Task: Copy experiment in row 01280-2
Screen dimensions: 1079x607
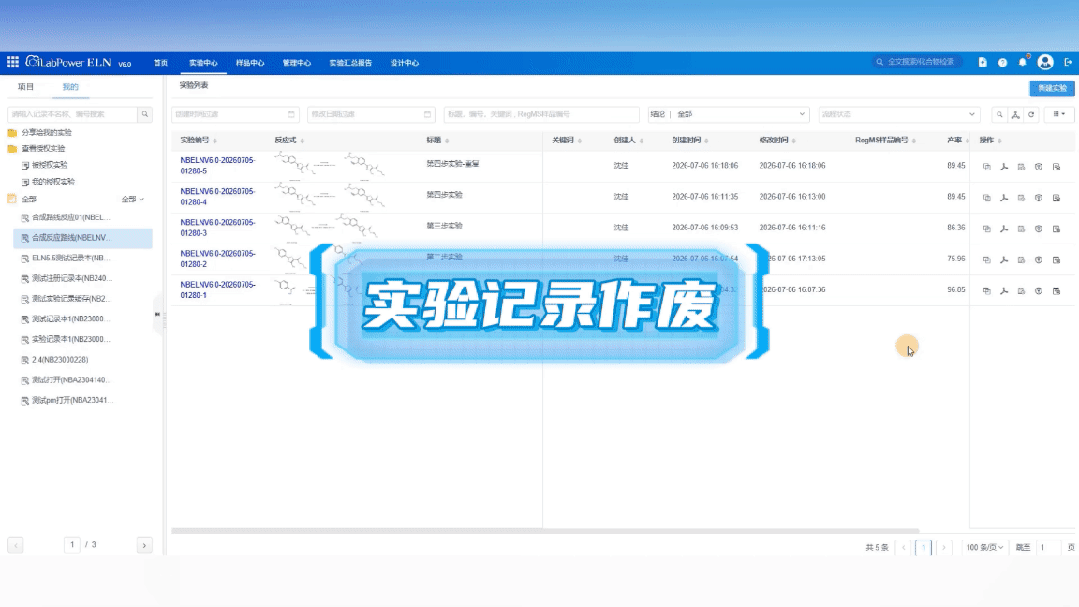Action: coord(986,260)
